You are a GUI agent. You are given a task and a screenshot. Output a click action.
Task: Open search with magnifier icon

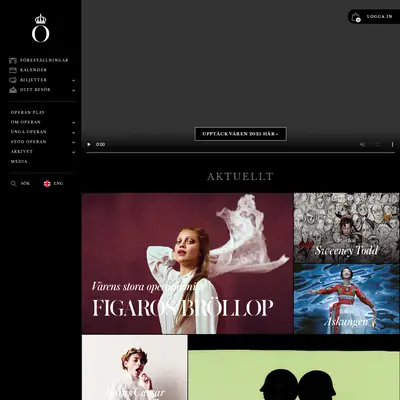point(13,184)
